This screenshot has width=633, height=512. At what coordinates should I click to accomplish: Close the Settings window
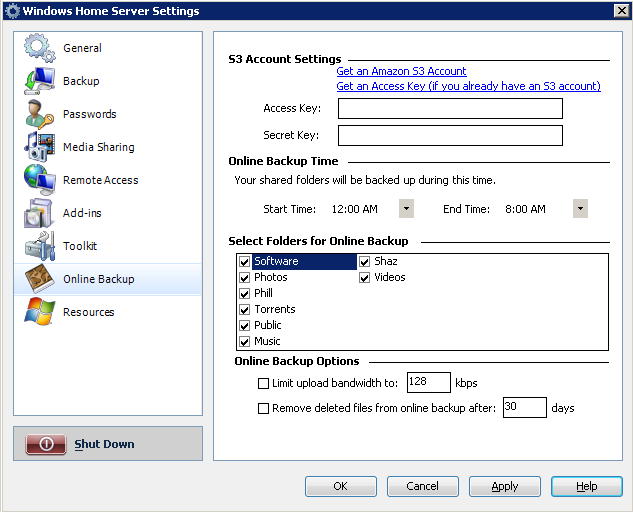(622, 10)
